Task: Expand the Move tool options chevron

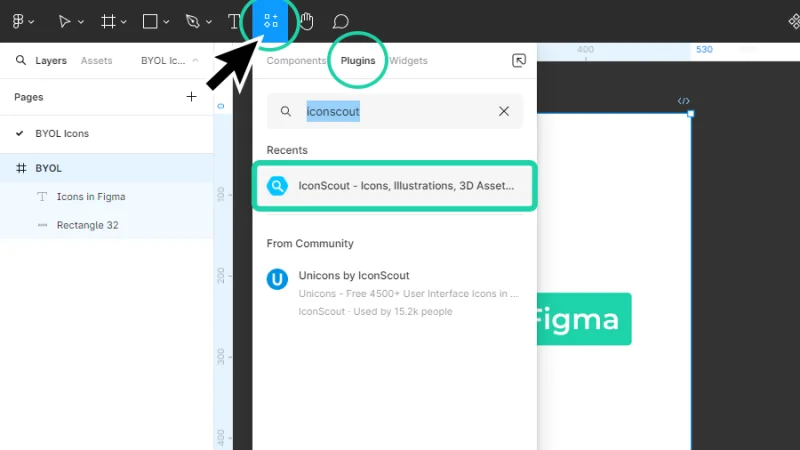Action: point(81,22)
